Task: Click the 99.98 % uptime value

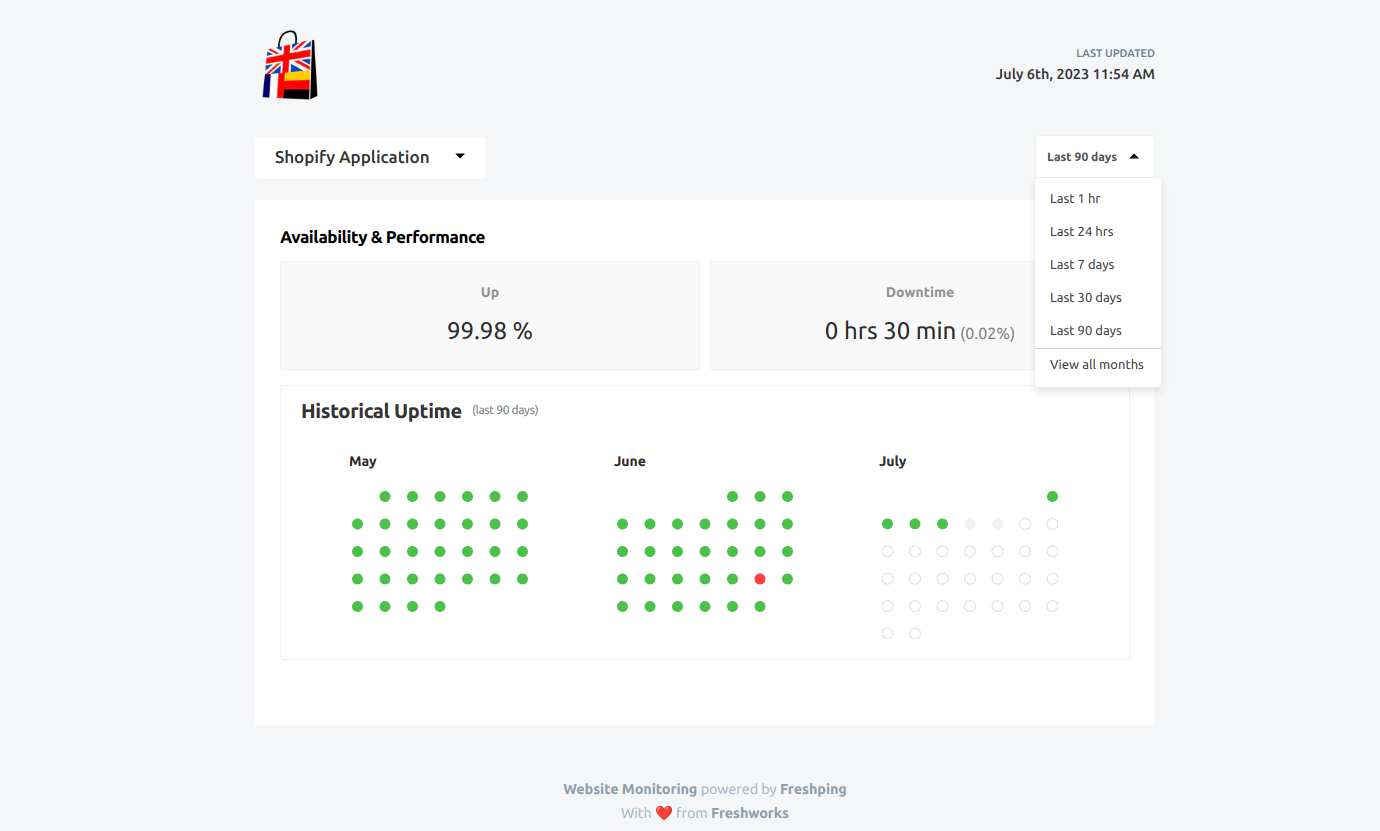Action: pyautogui.click(x=490, y=331)
